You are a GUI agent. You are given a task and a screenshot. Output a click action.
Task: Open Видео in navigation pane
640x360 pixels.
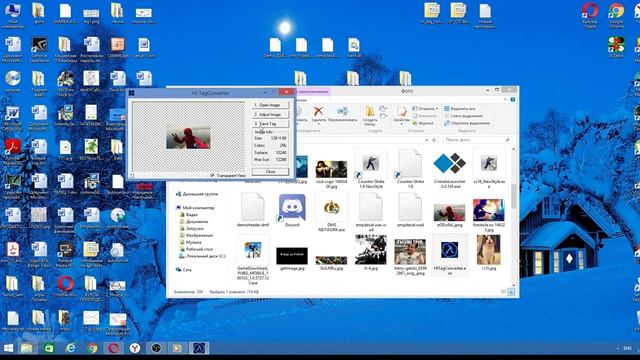[x=189, y=214]
